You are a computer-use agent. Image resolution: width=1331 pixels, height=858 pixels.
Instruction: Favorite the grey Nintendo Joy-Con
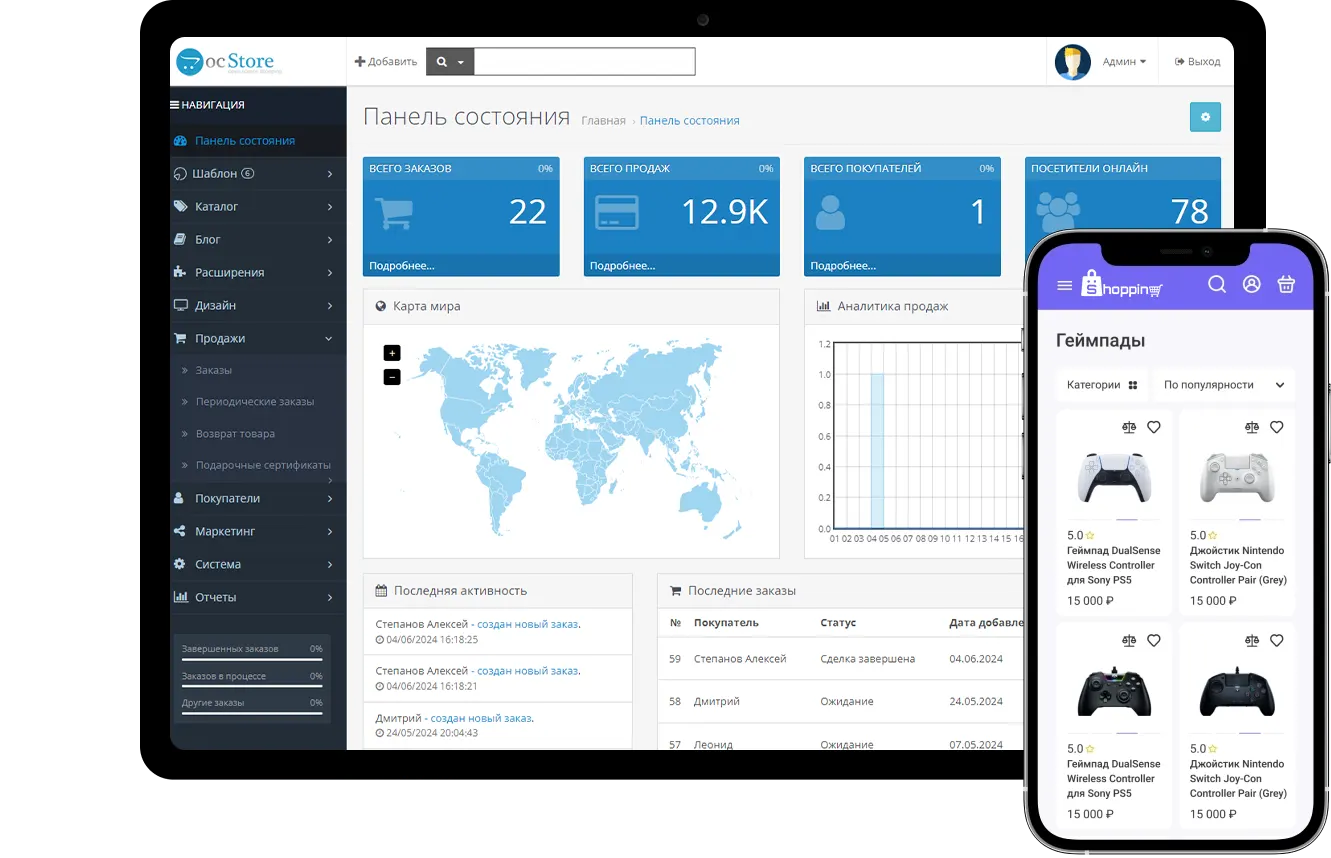tap(1276, 427)
